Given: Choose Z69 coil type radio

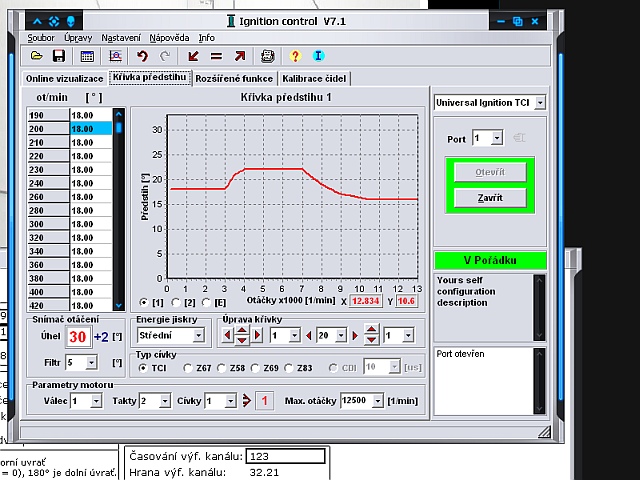Looking at the screenshot, I should (255, 368).
